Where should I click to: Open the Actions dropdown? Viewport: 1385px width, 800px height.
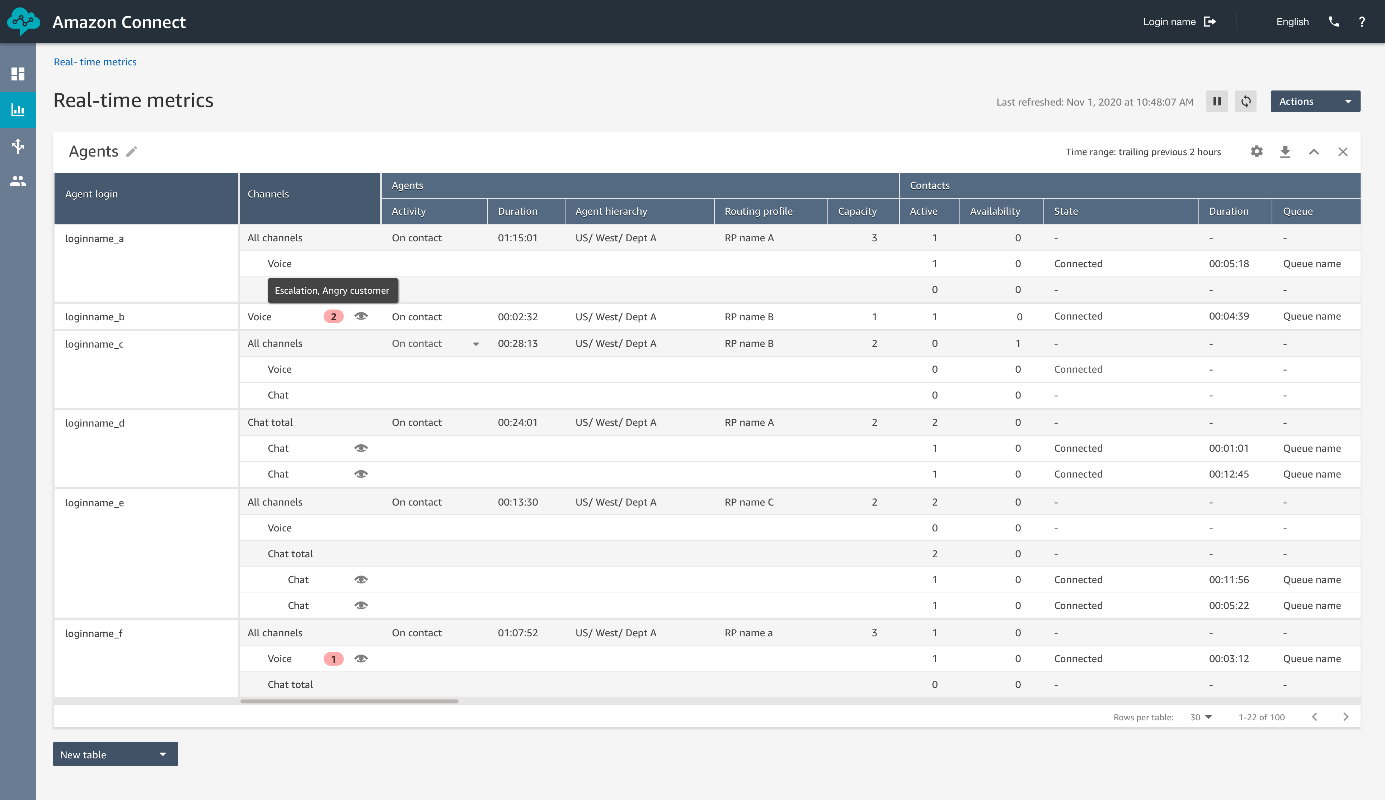click(x=1316, y=101)
